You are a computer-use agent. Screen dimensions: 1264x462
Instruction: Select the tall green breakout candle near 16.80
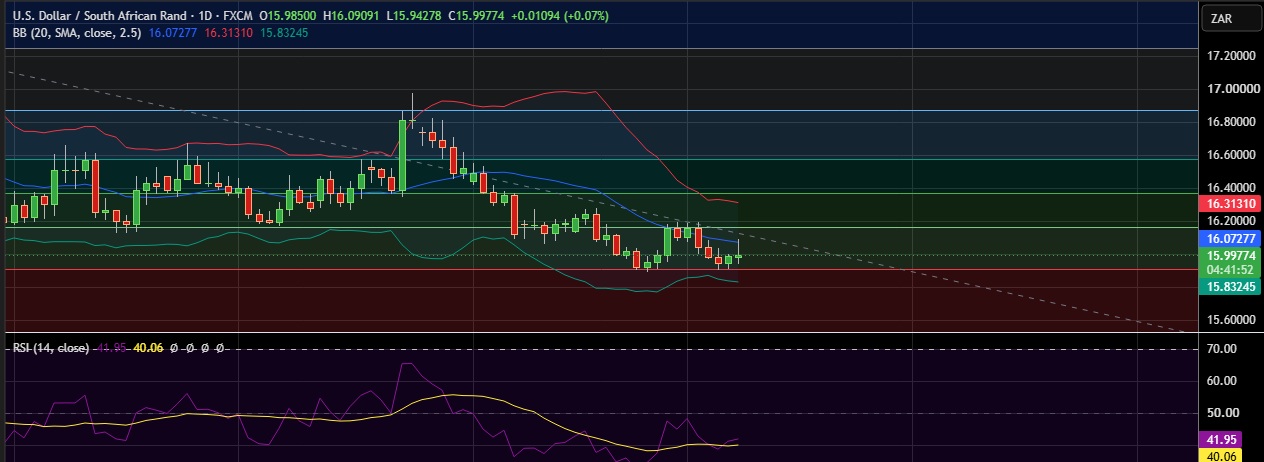point(402,155)
